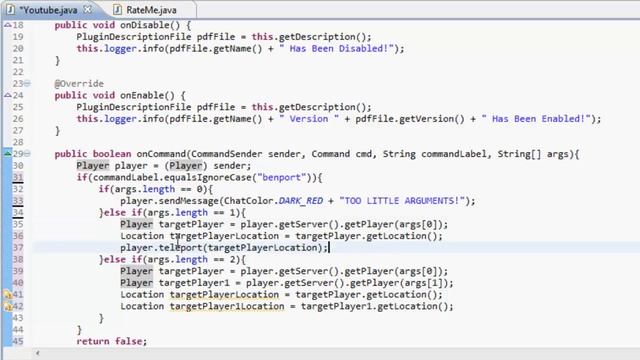Click equalsIgnoreCase on line 31
The image size is (640, 360).
tap(207, 178)
